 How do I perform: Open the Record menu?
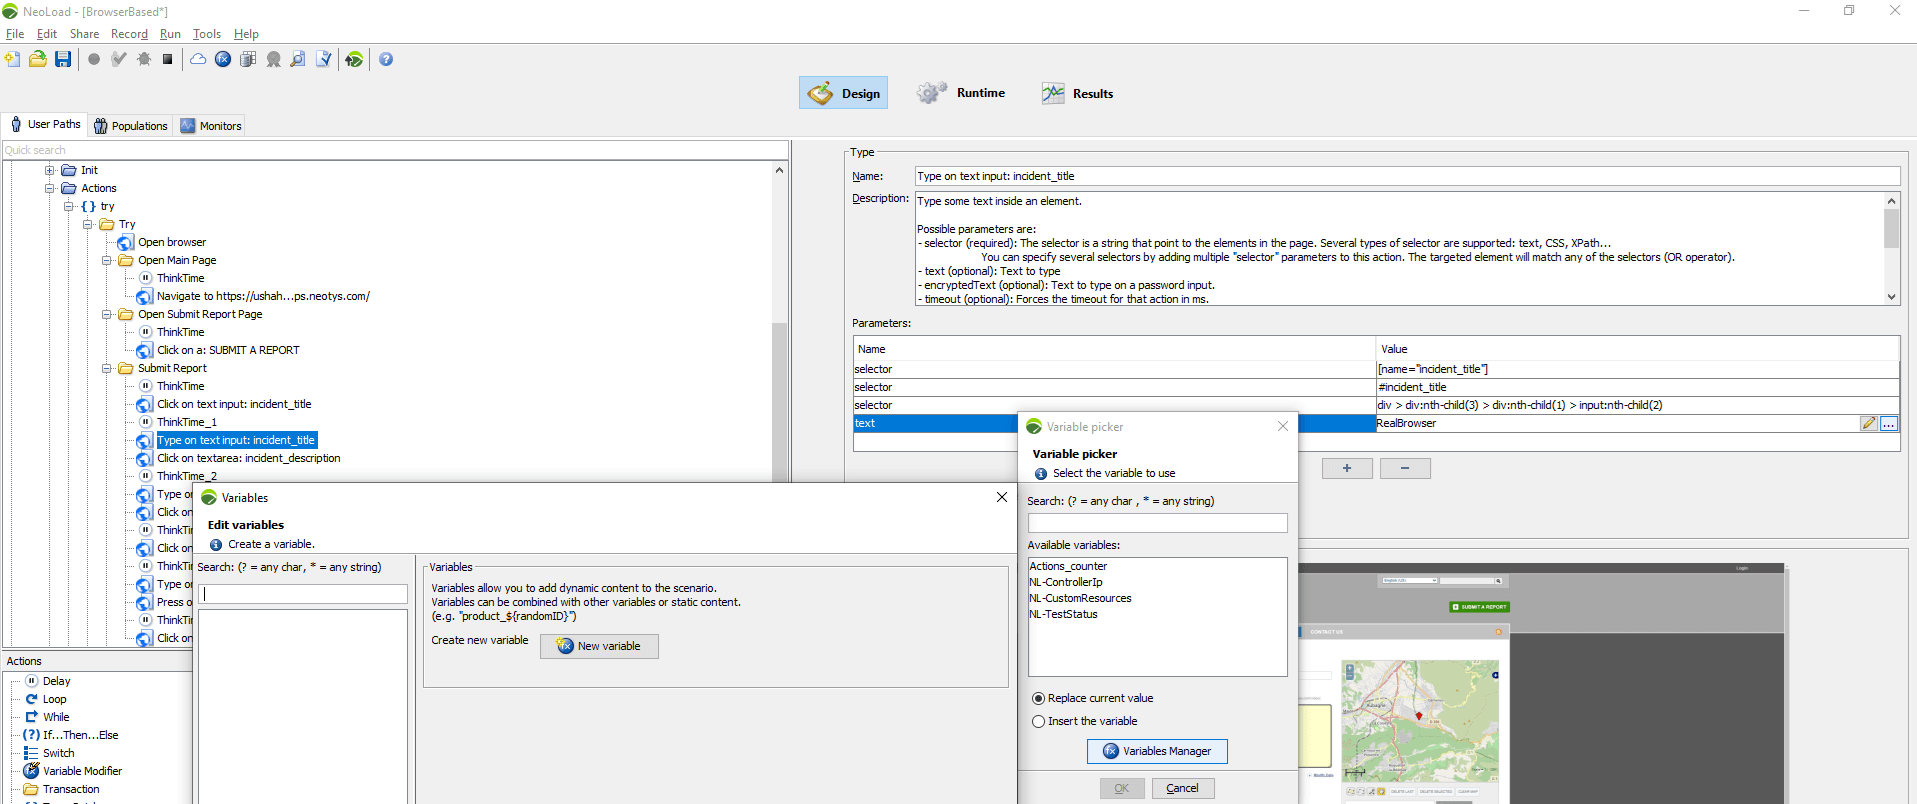pyautogui.click(x=129, y=34)
